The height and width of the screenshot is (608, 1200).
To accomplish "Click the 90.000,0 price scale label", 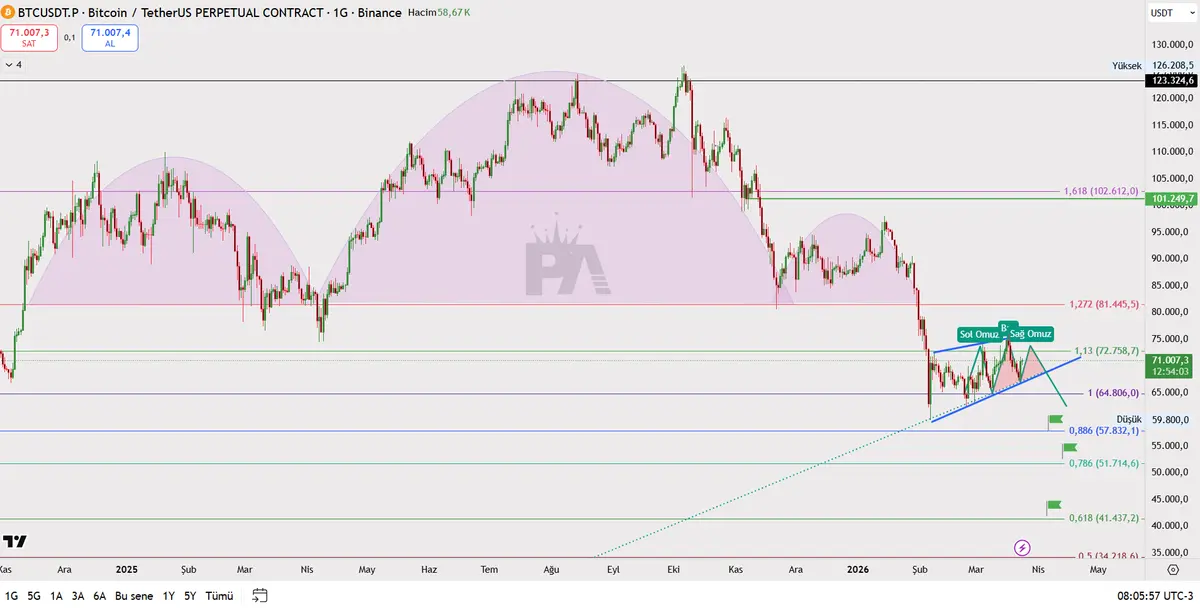I will pos(1172,258).
